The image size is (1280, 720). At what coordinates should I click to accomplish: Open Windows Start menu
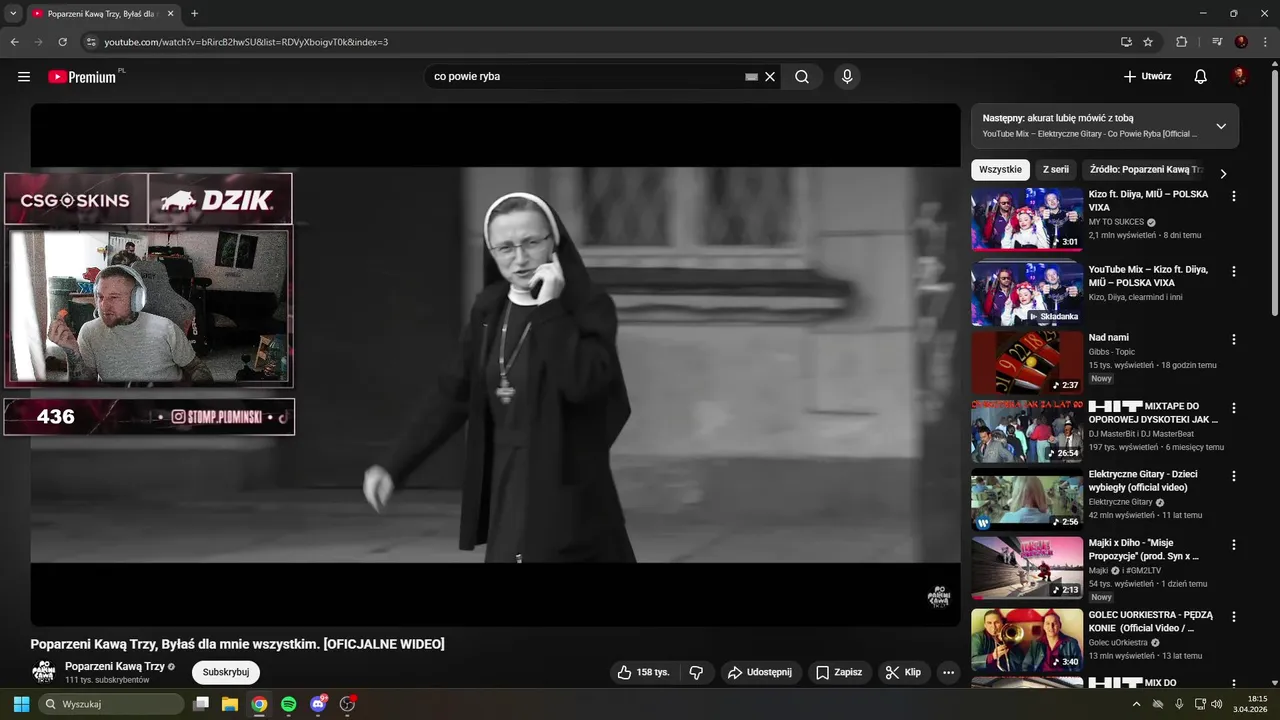(x=21, y=704)
